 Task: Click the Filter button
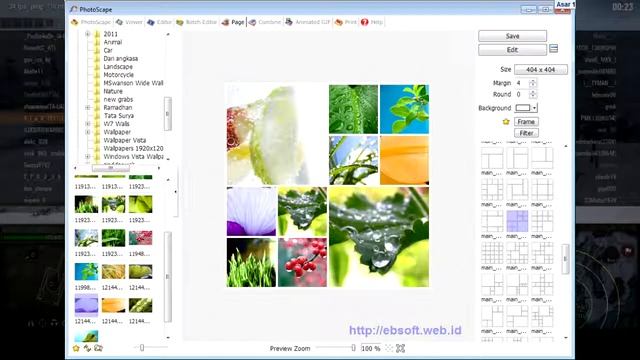click(x=526, y=133)
